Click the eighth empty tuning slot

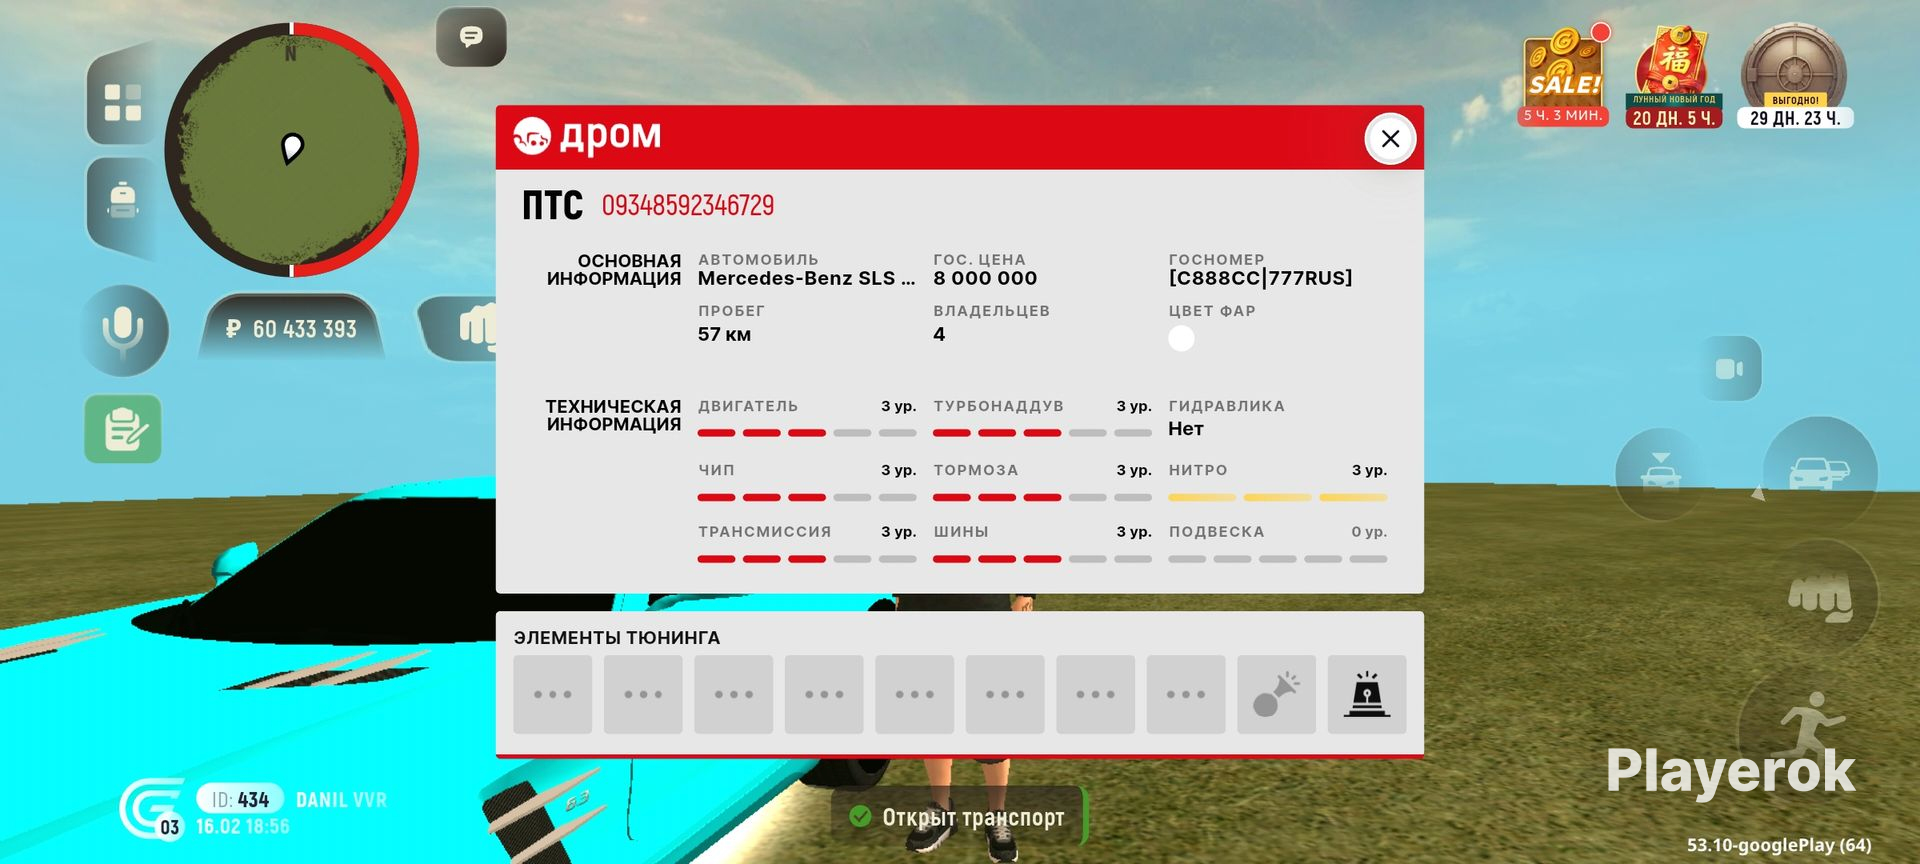[1186, 694]
